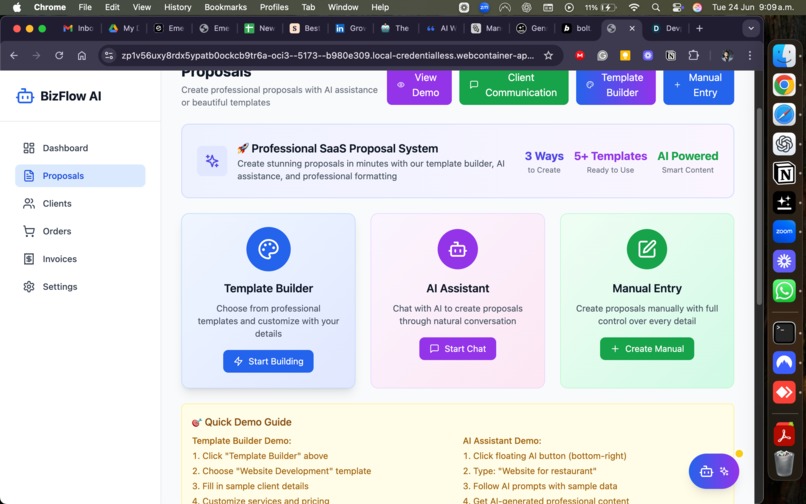Click the Settings gear icon
806x504 pixels.
click(29, 287)
